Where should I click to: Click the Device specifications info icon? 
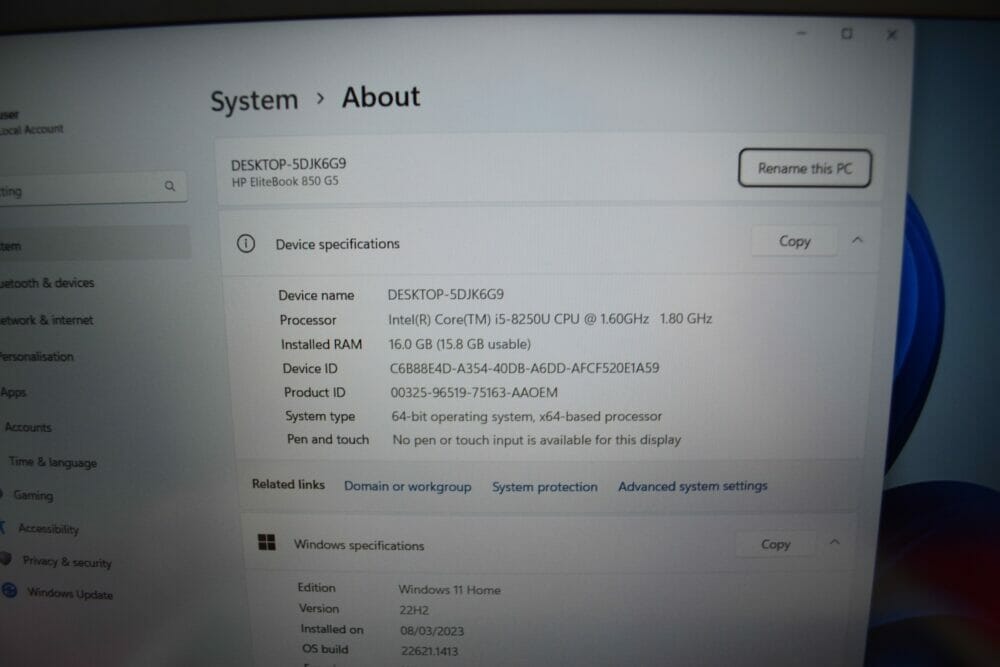click(246, 244)
